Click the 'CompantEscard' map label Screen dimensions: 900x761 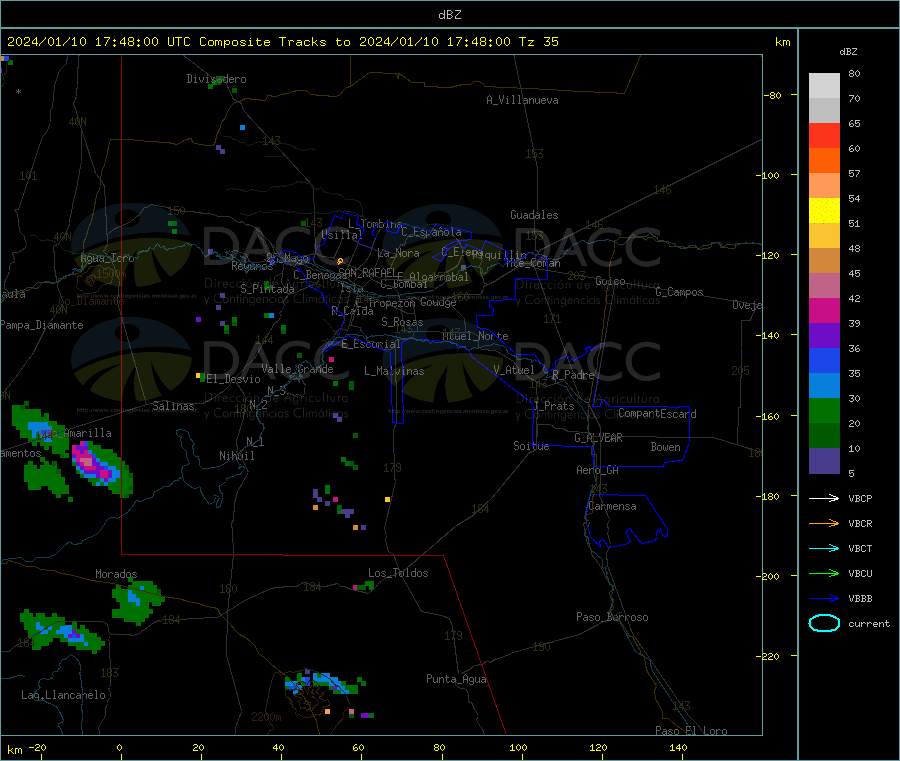[x=657, y=414]
